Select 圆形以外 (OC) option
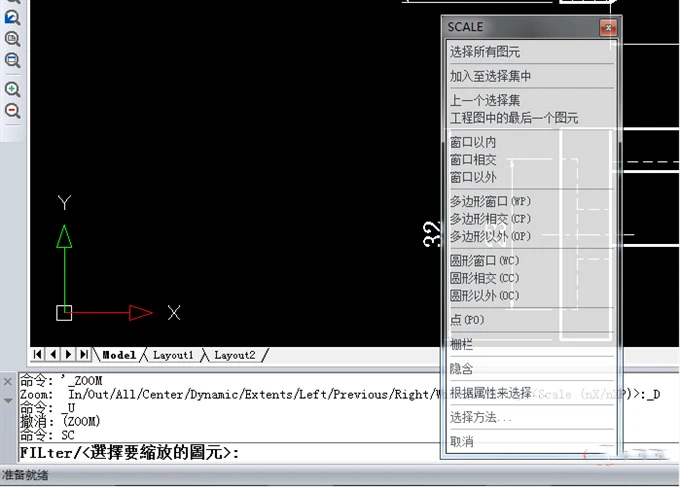The width and height of the screenshot is (680, 487). coord(530,296)
